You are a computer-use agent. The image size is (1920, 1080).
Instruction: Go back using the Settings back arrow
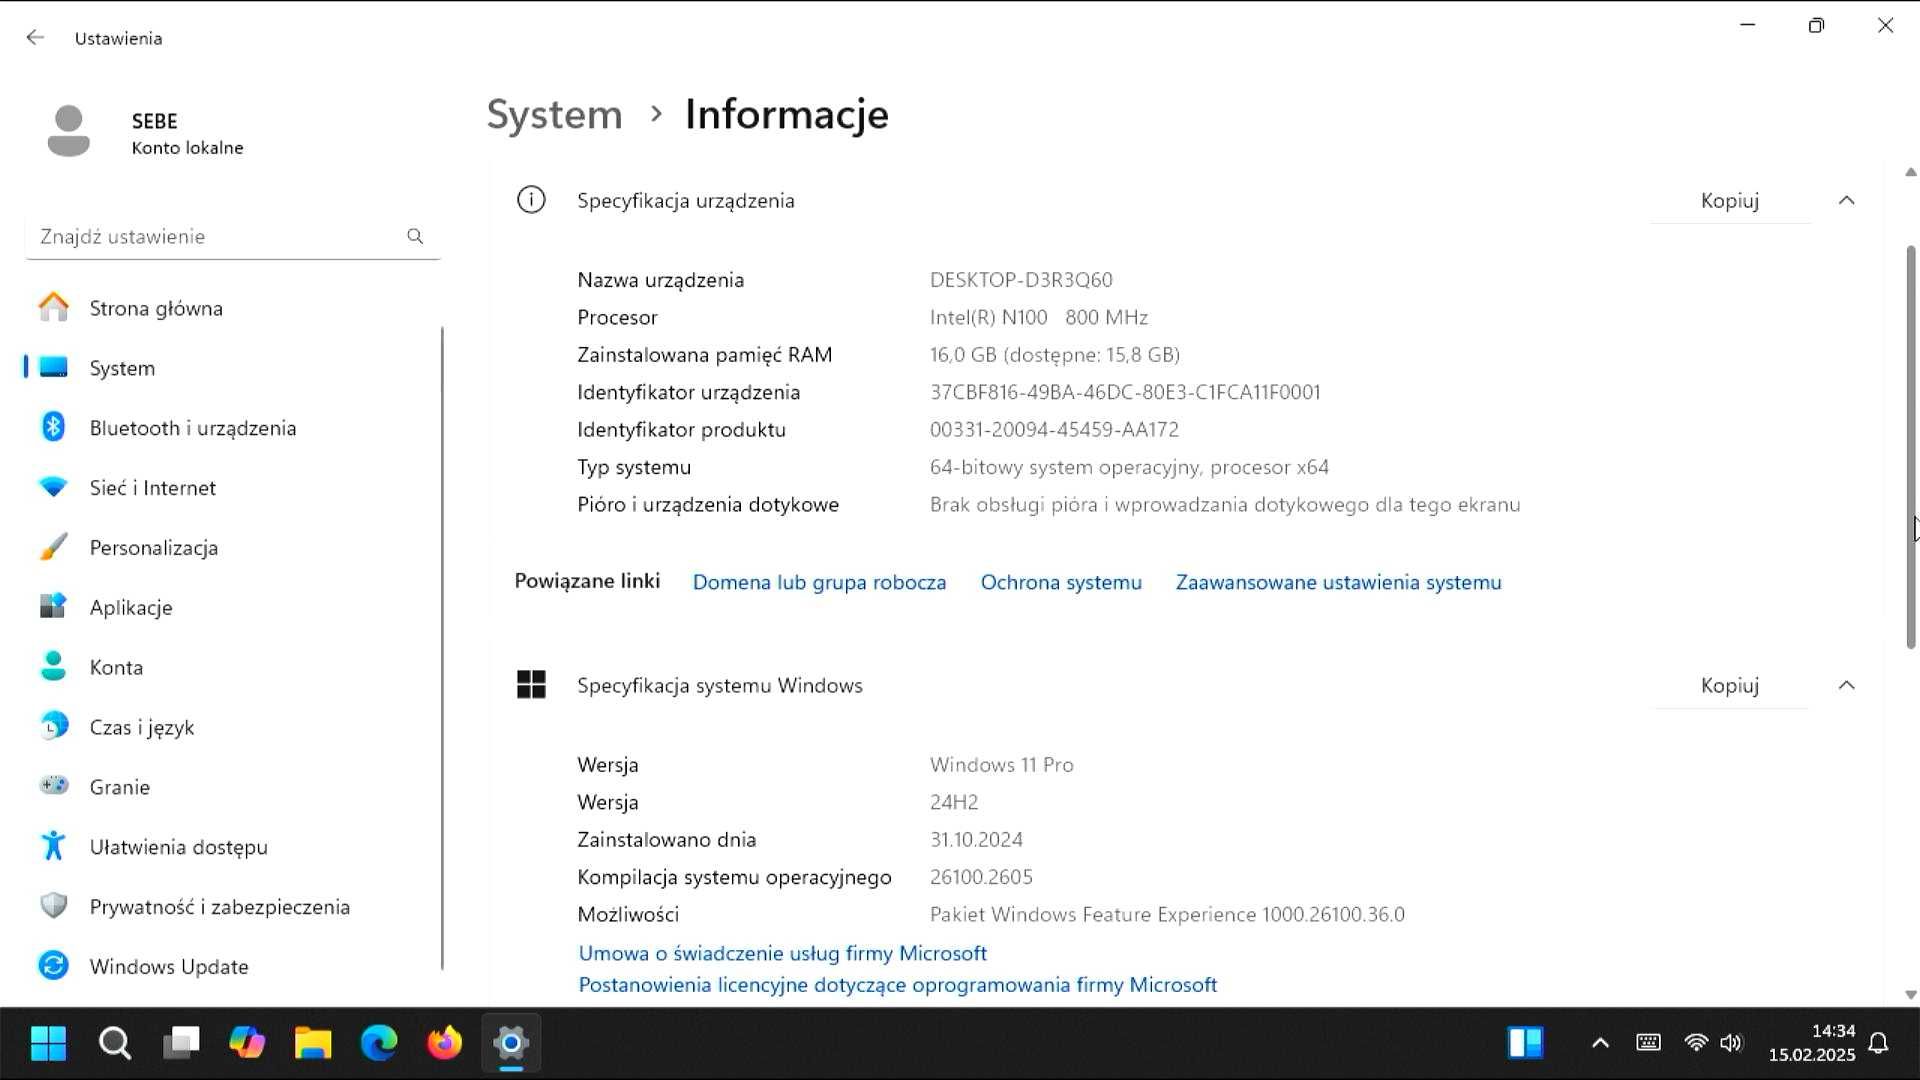[35, 38]
